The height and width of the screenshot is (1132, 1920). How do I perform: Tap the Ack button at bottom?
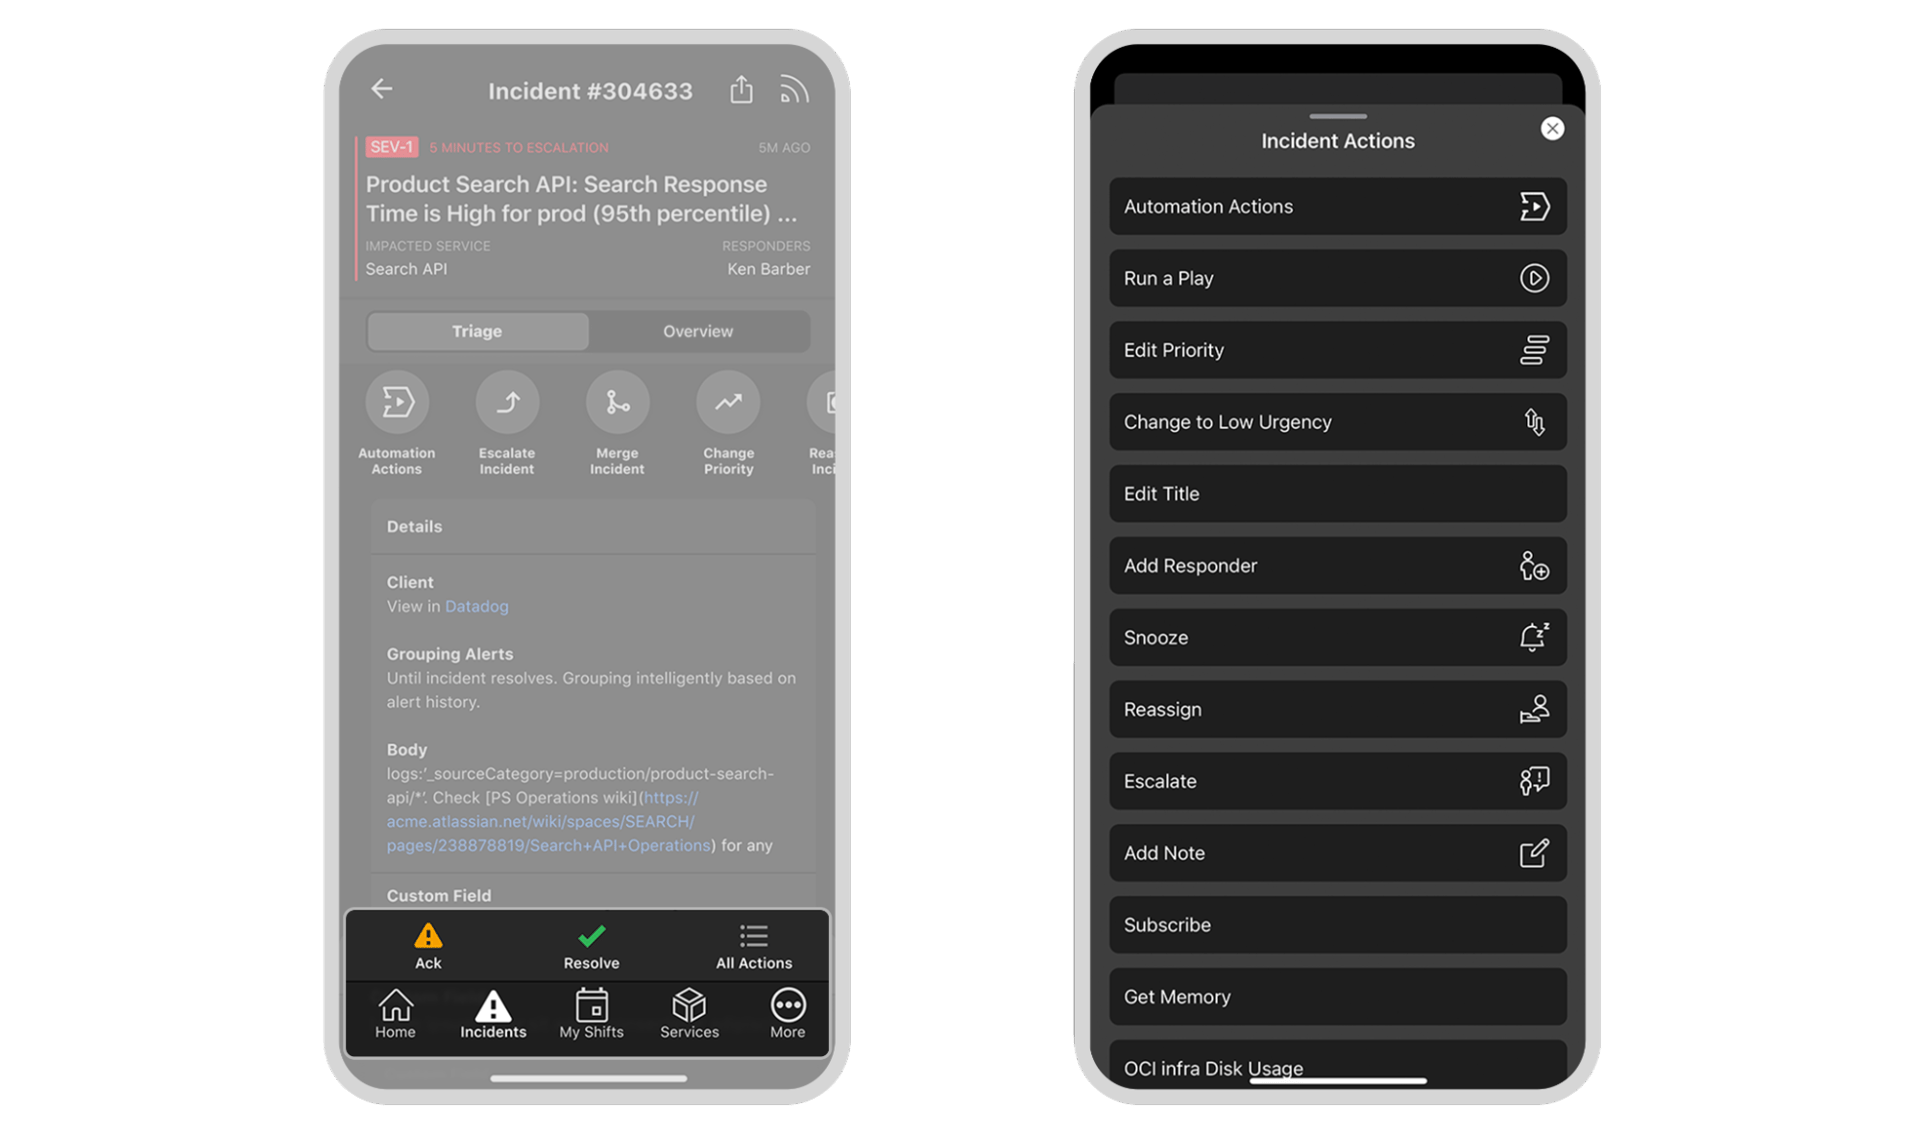426,943
